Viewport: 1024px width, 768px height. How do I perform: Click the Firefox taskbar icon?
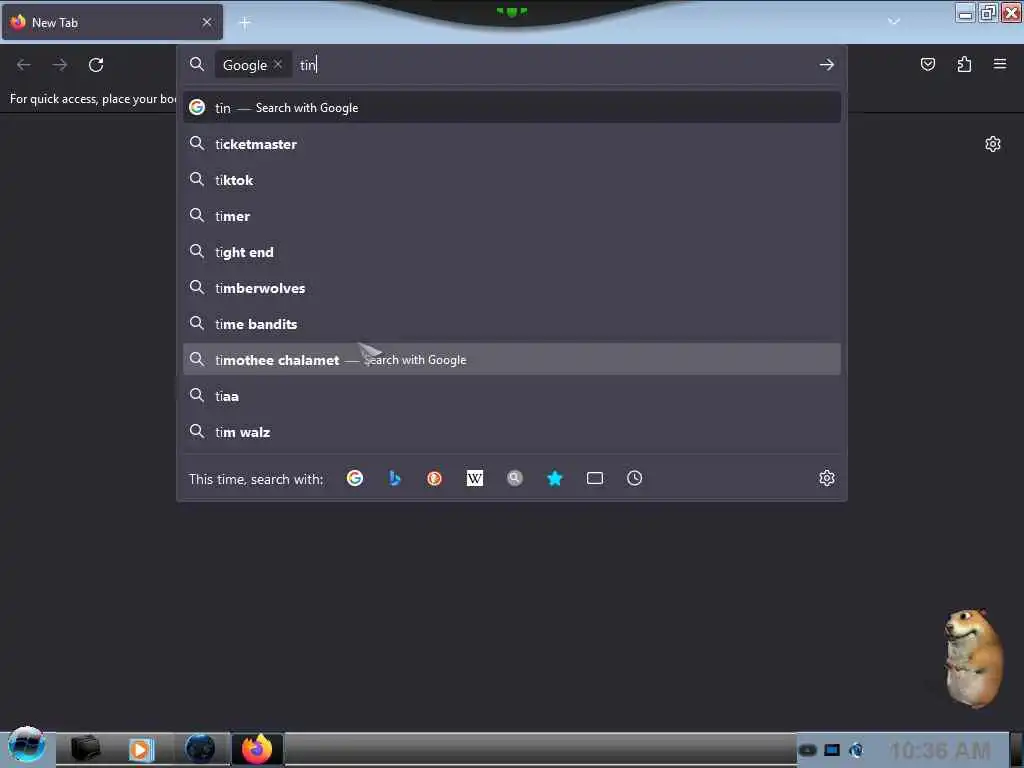(x=257, y=748)
